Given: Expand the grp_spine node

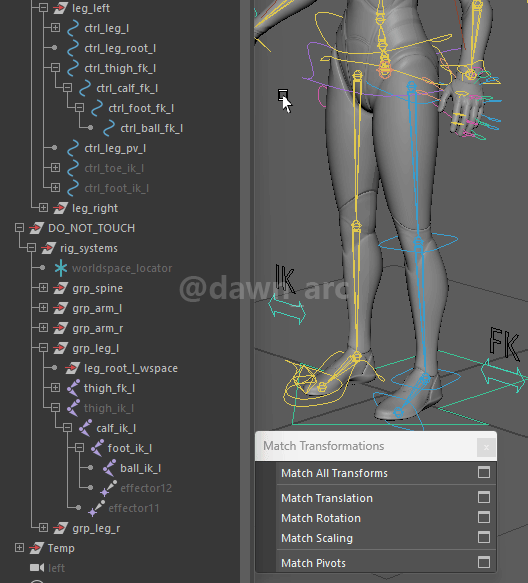Looking at the screenshot, I should point(43,288).
